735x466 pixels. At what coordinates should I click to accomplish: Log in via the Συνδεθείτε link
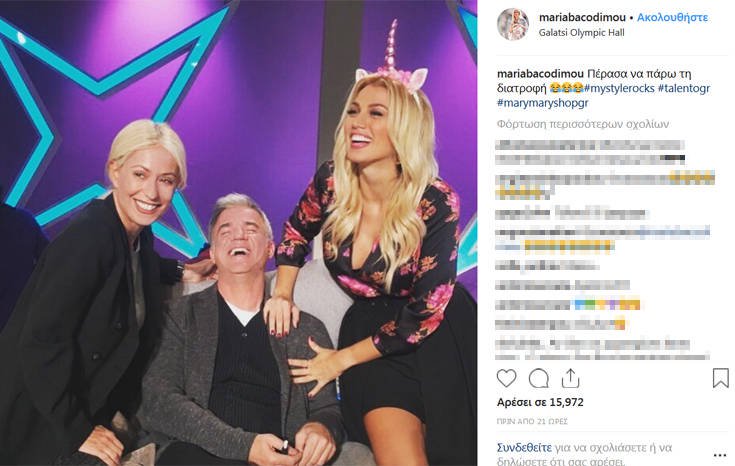pyautogui.click(x=524, y=448)
